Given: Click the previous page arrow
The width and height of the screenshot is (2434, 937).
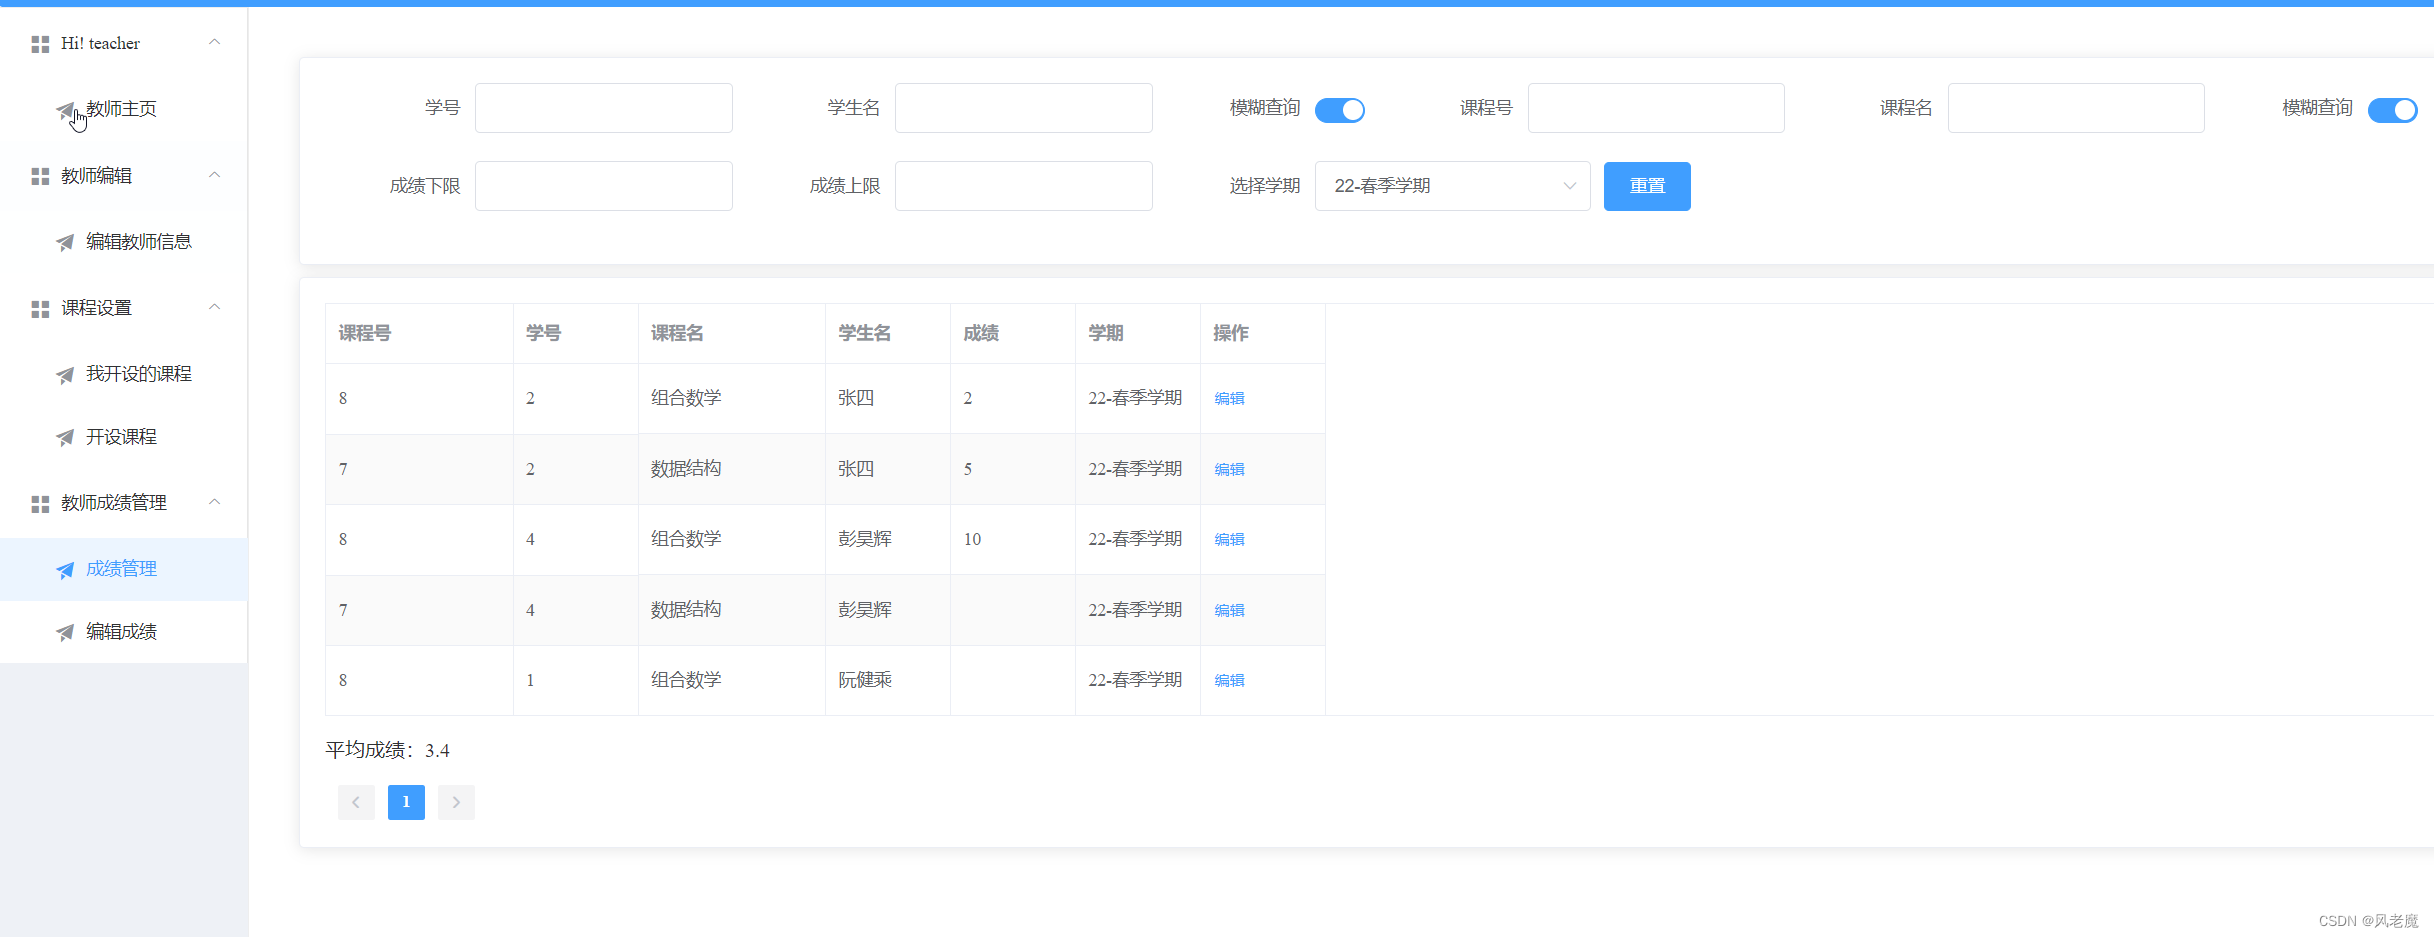Looking at the screenshot, I should [x=356, y=802].
